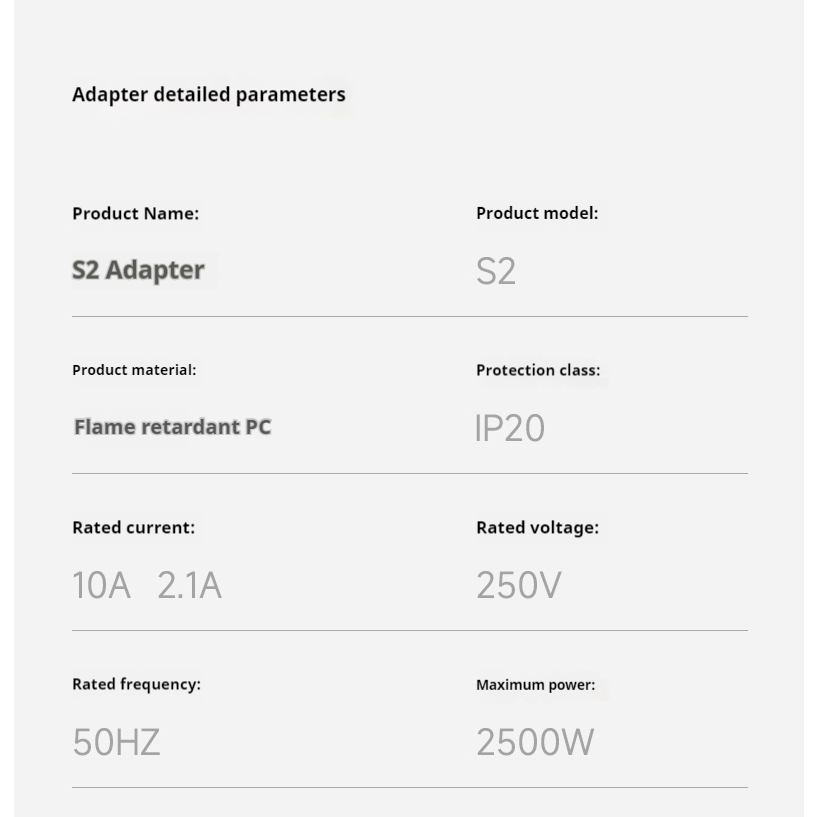Click the divider line under the Rated frequency row
Image resolution: width=817 pixels, height=817 pixels.
[409, 787]
